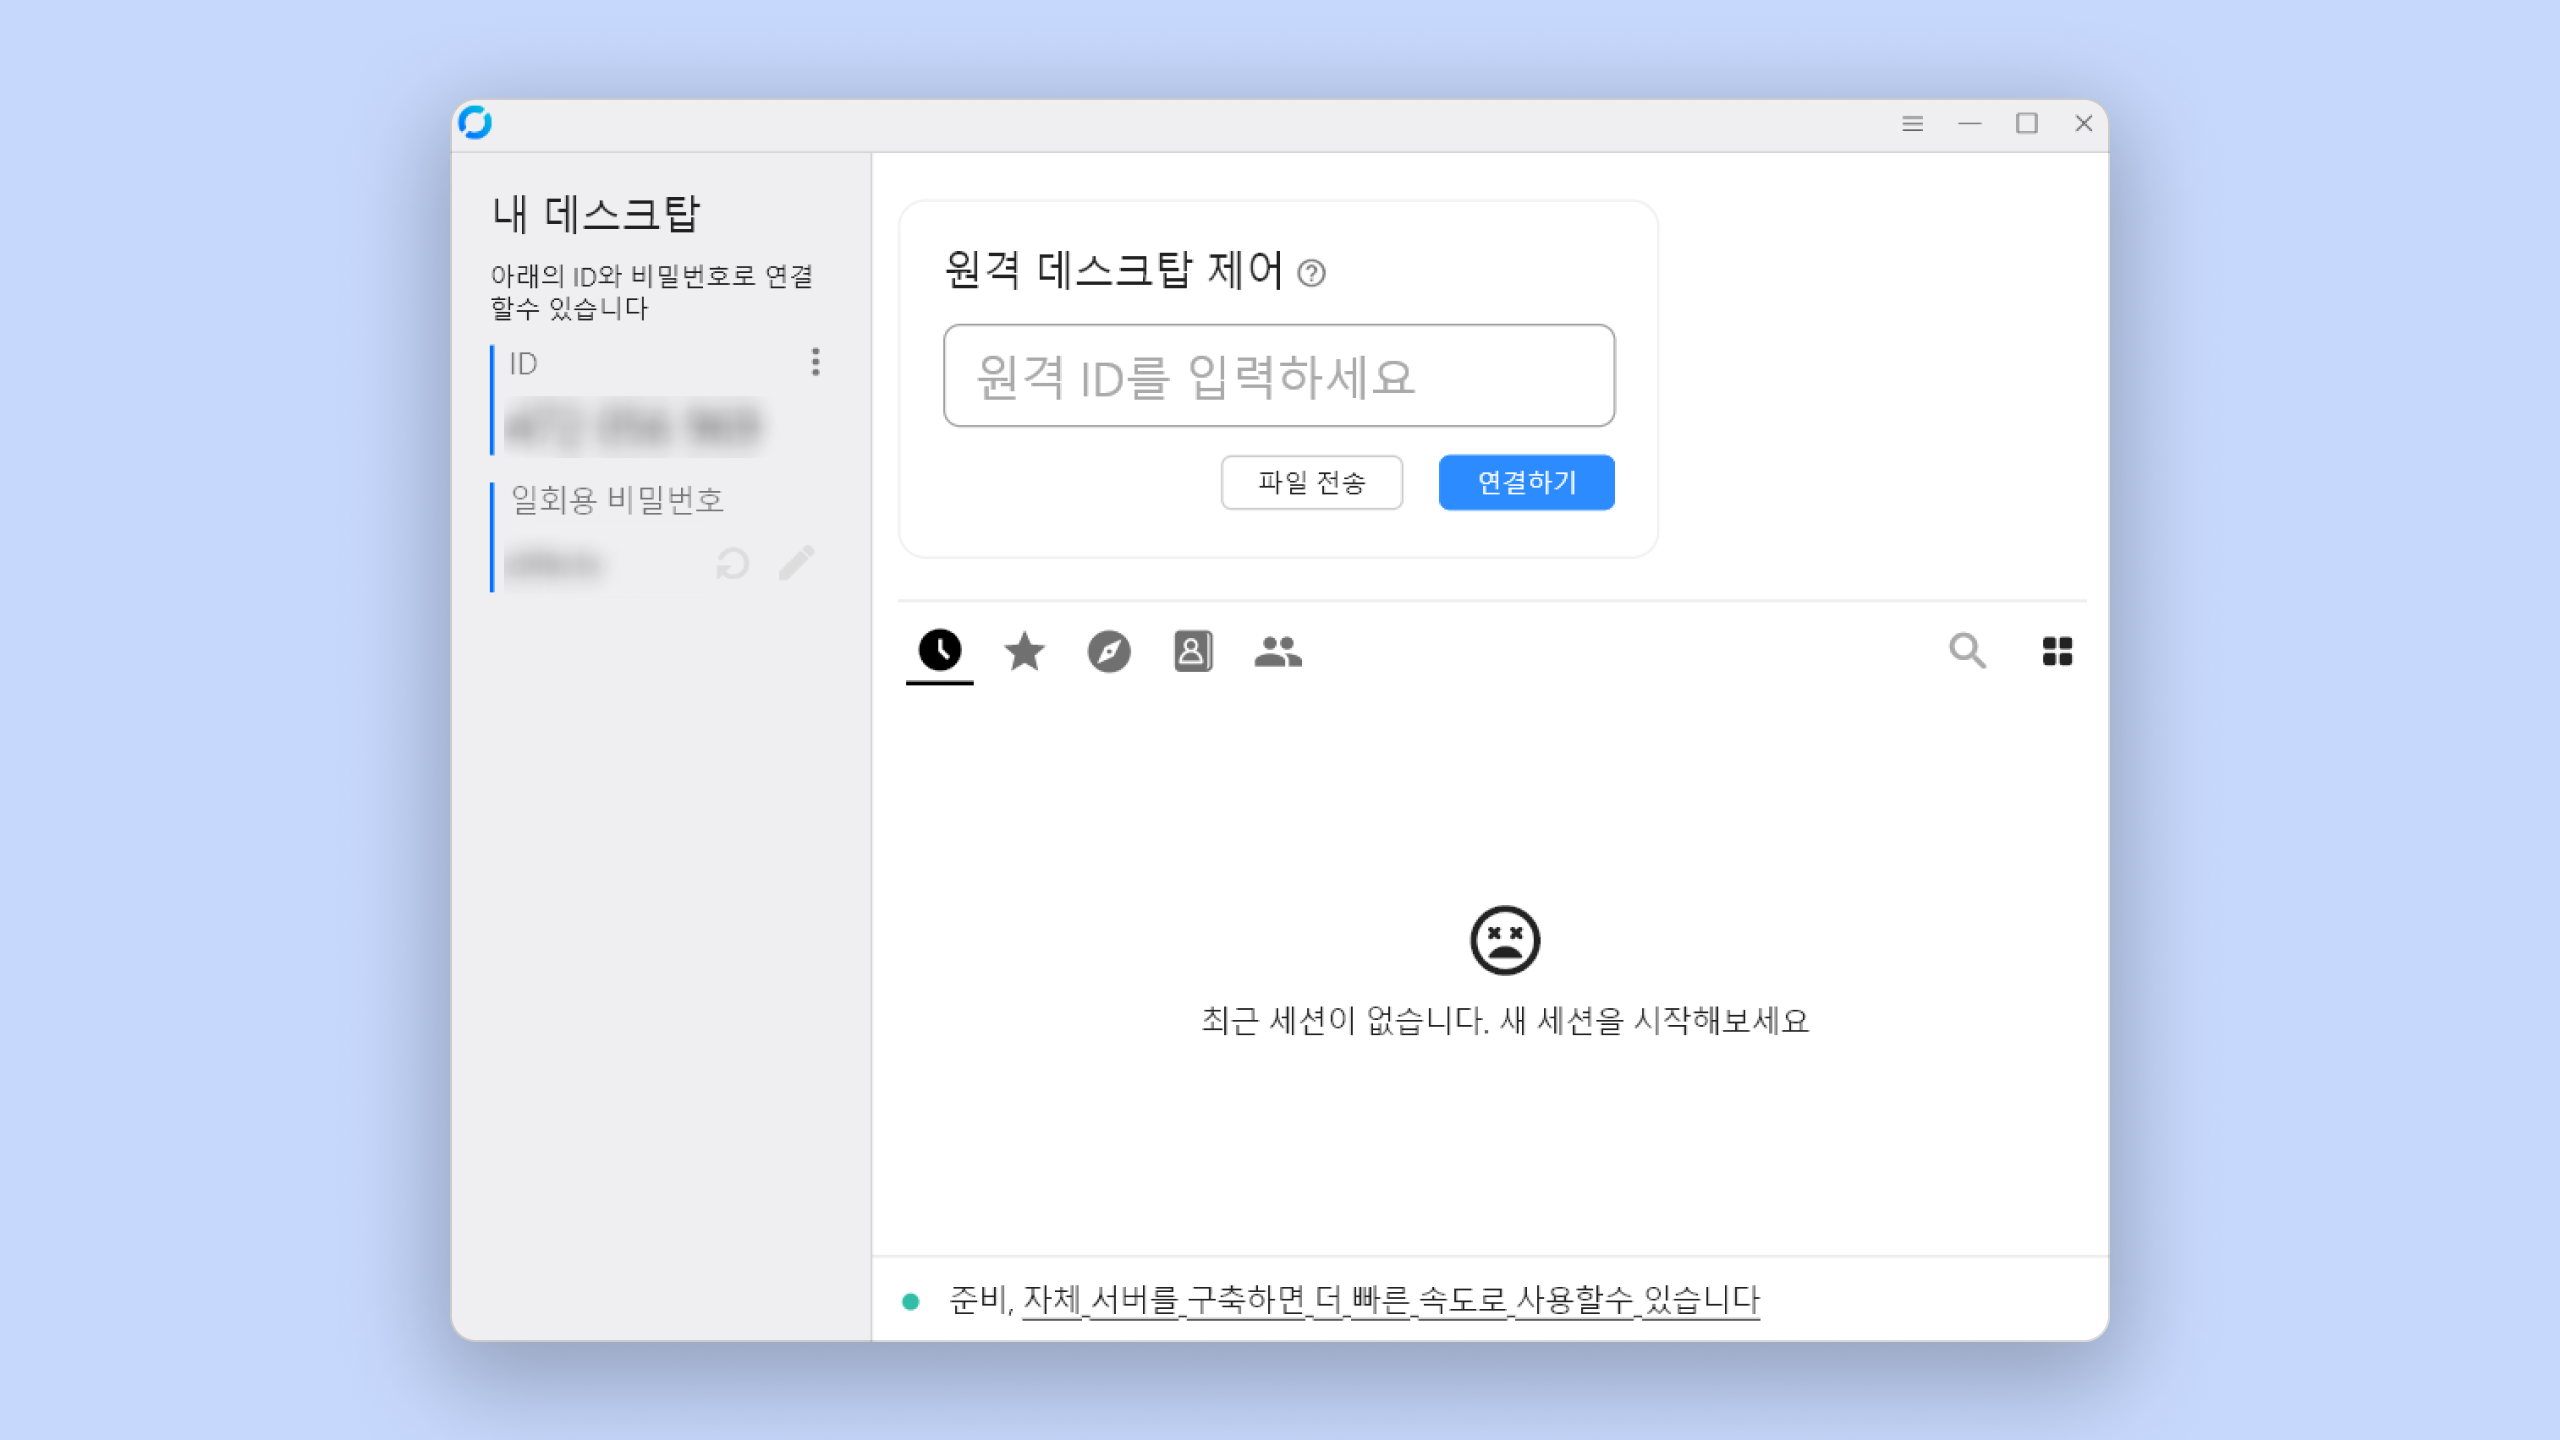Open the self-hosted server setup link
The image size is (2560, 1440).
[1390, 1300]
